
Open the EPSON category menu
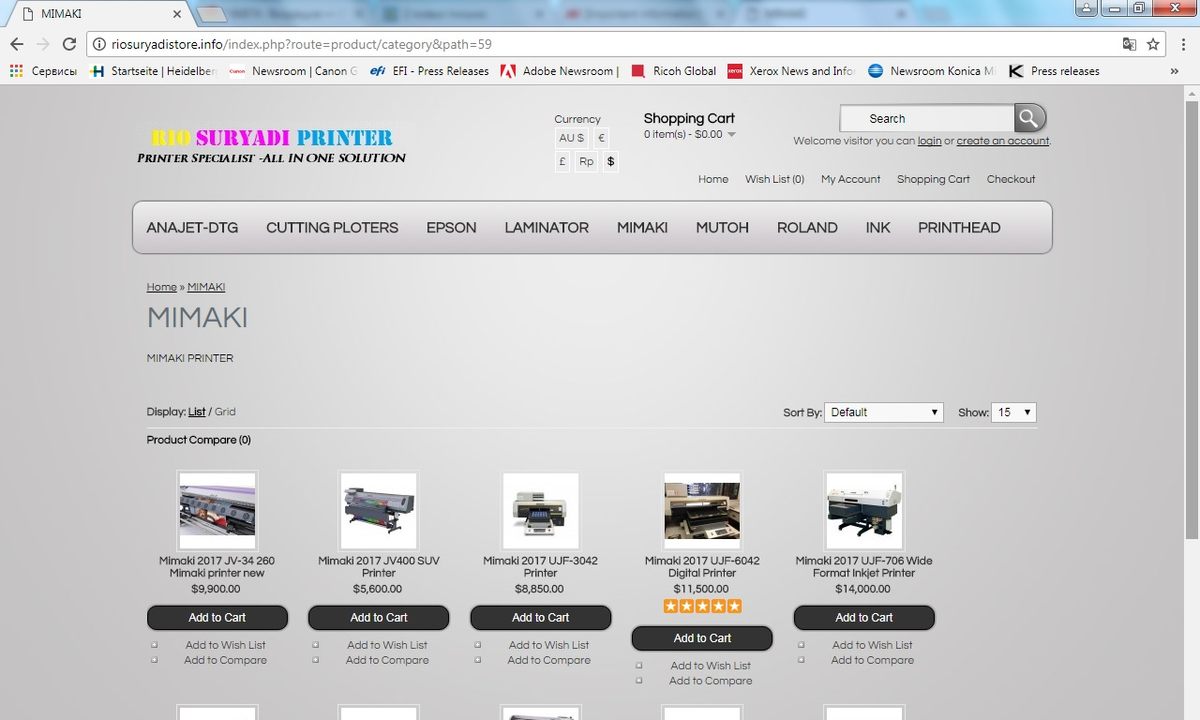coord(451,228)
